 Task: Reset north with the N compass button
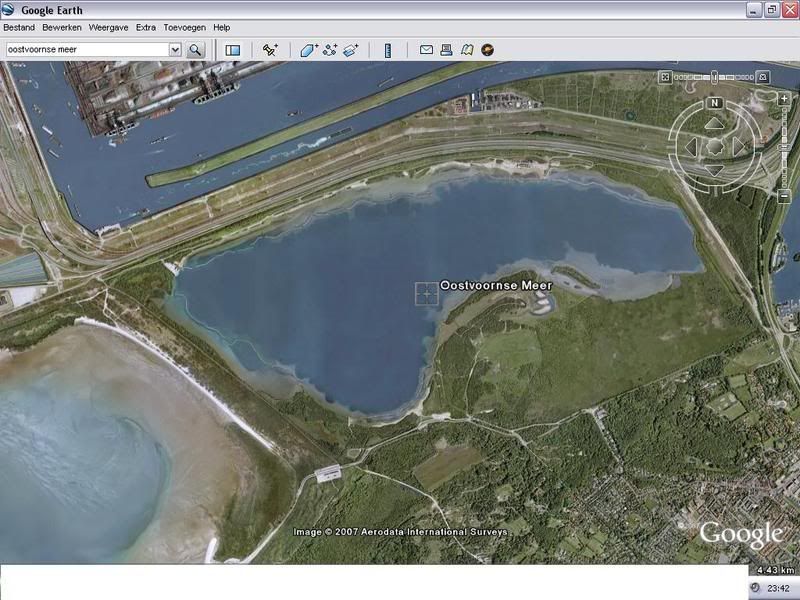pyautogui.click(x=714, y=103)
